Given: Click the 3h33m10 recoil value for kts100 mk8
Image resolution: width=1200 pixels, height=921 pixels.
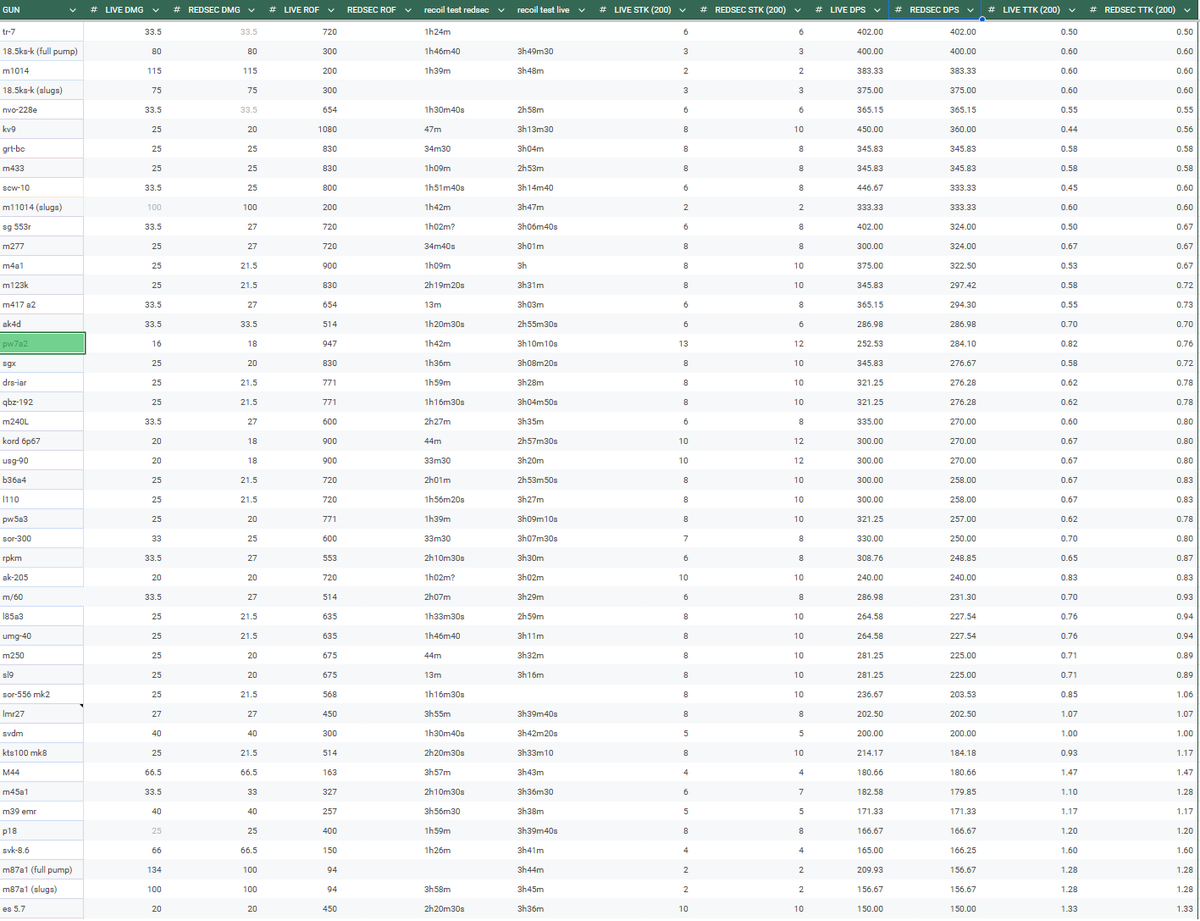Looking at the screenshot, I should click(x=535, y=752).
